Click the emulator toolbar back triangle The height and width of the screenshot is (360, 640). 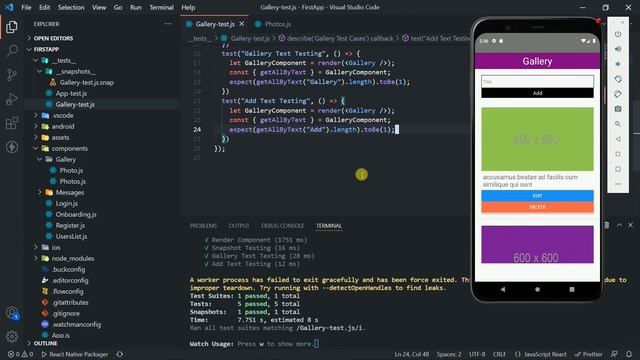coord(618,139)
